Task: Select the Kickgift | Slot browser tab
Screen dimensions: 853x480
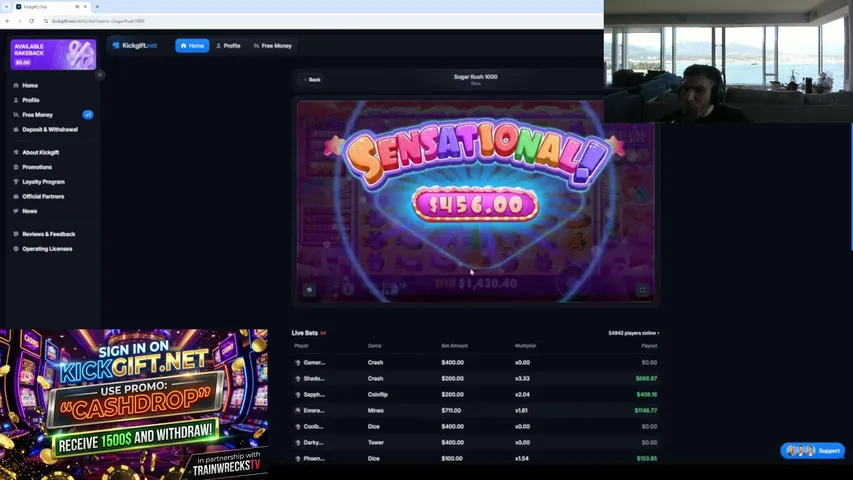Action: pos(52,7)
